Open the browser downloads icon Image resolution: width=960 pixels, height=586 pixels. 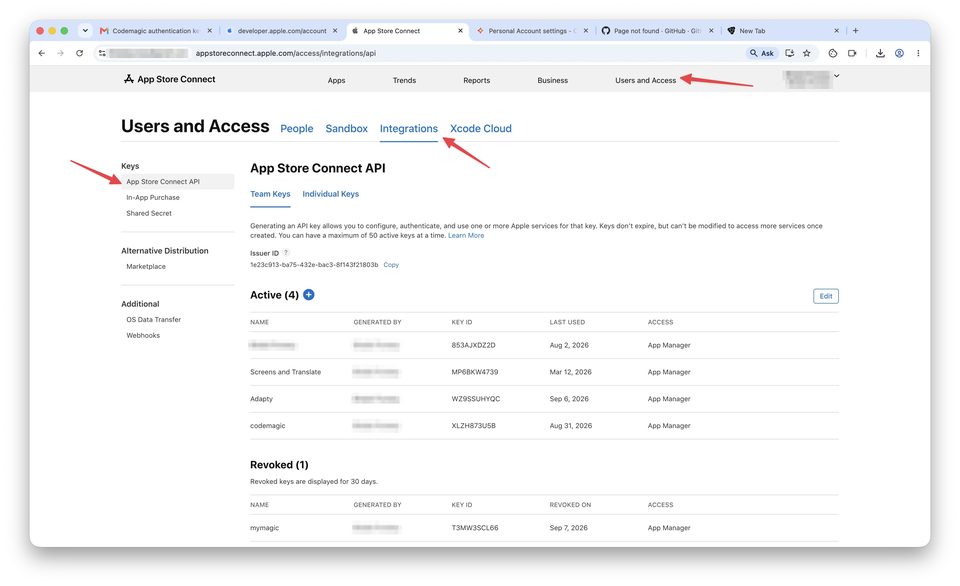click(x=880, y=53)
